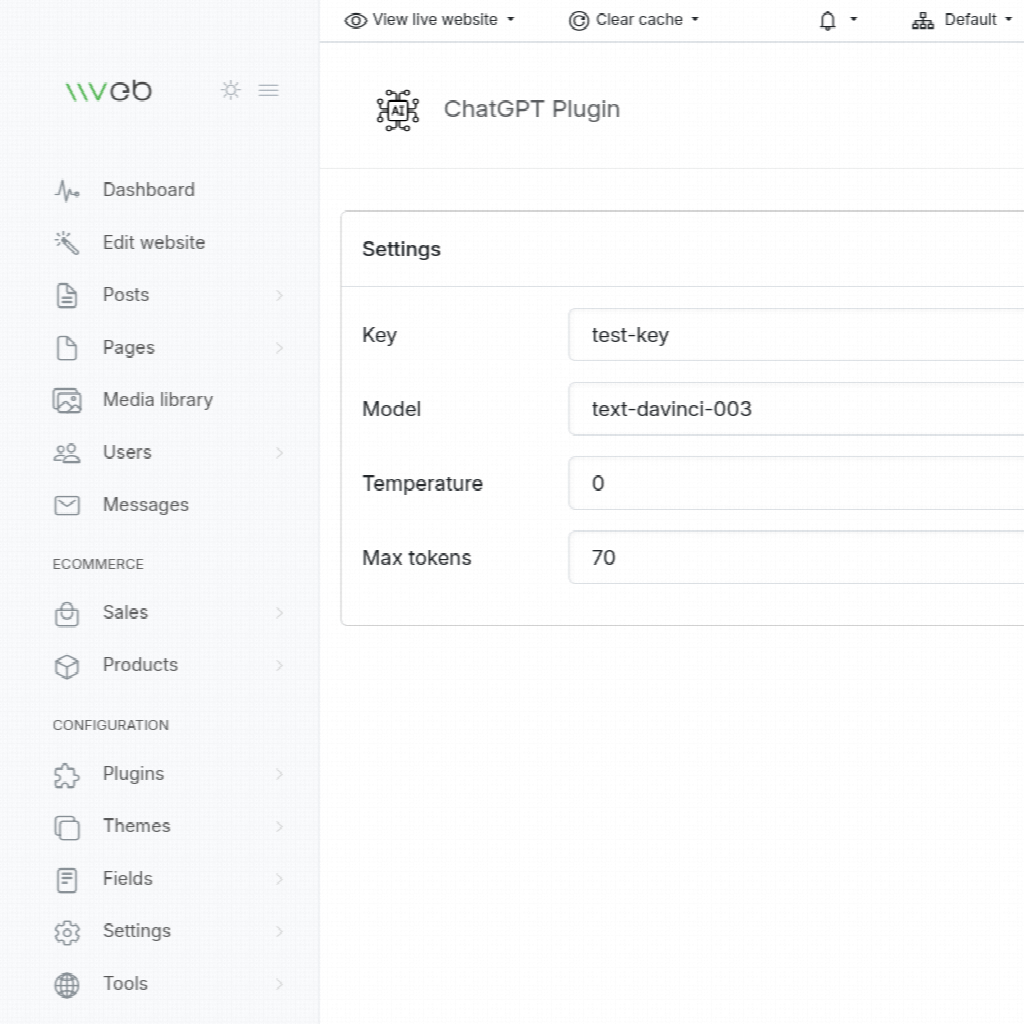
Task: Collapse the sidebar with hamburger icon
Action: click(x=268, y=90)
